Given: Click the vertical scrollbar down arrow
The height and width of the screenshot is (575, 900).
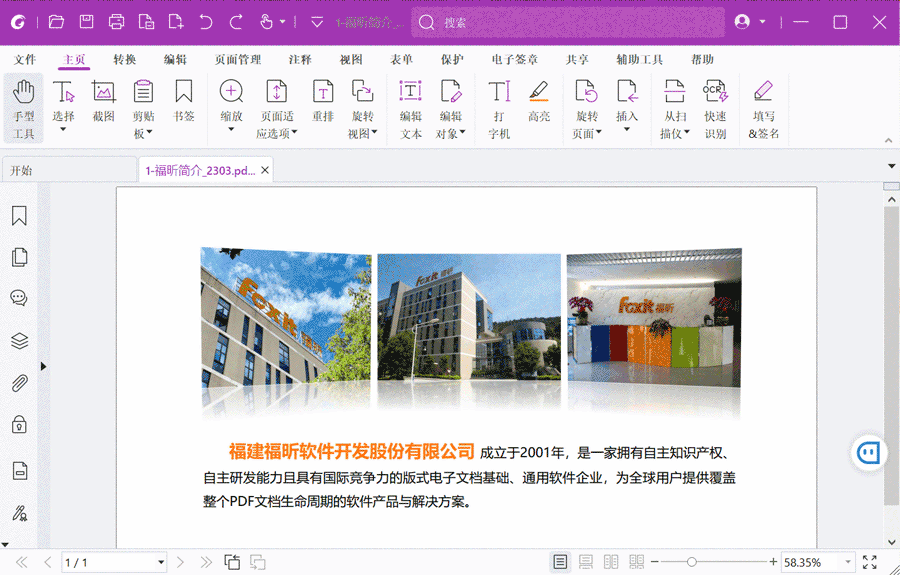Looking at the screenshot, I should (x=891, y=541).
